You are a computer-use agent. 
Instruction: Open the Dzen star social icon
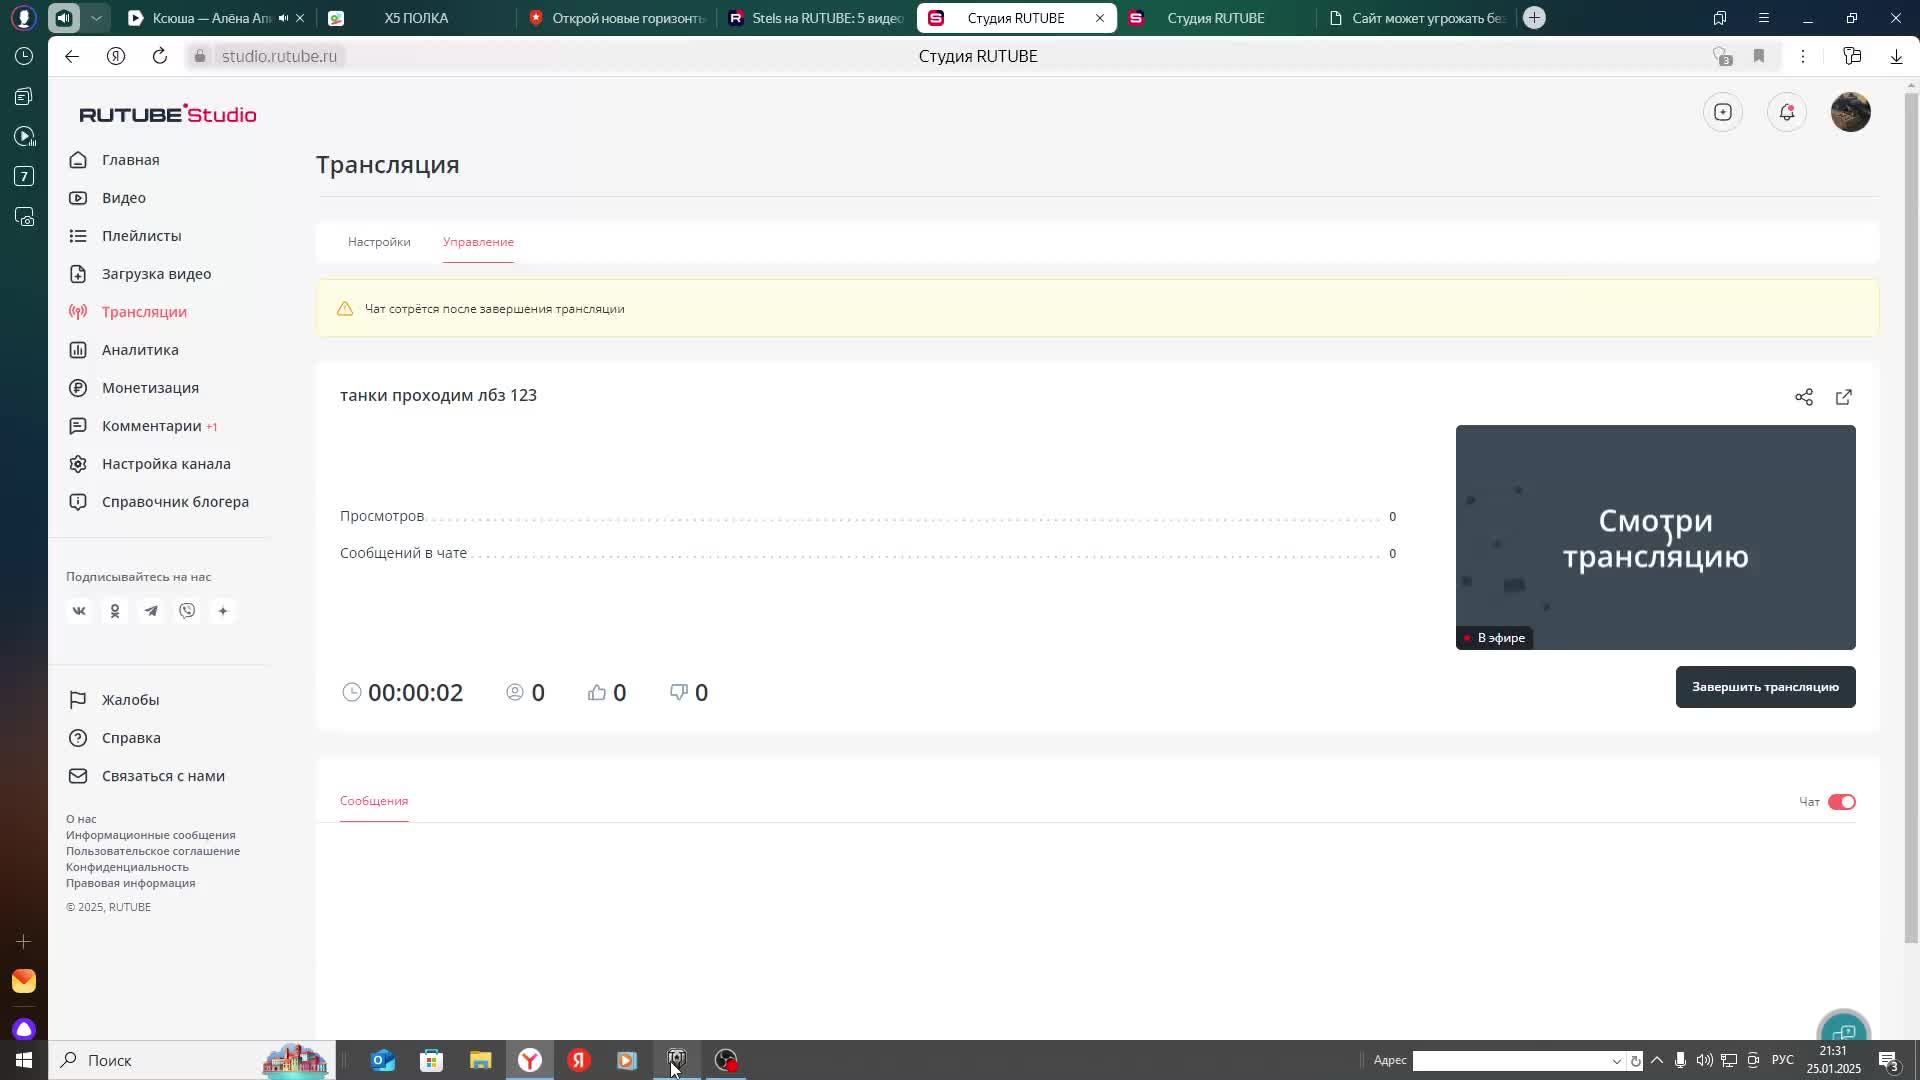pos(223,611)
